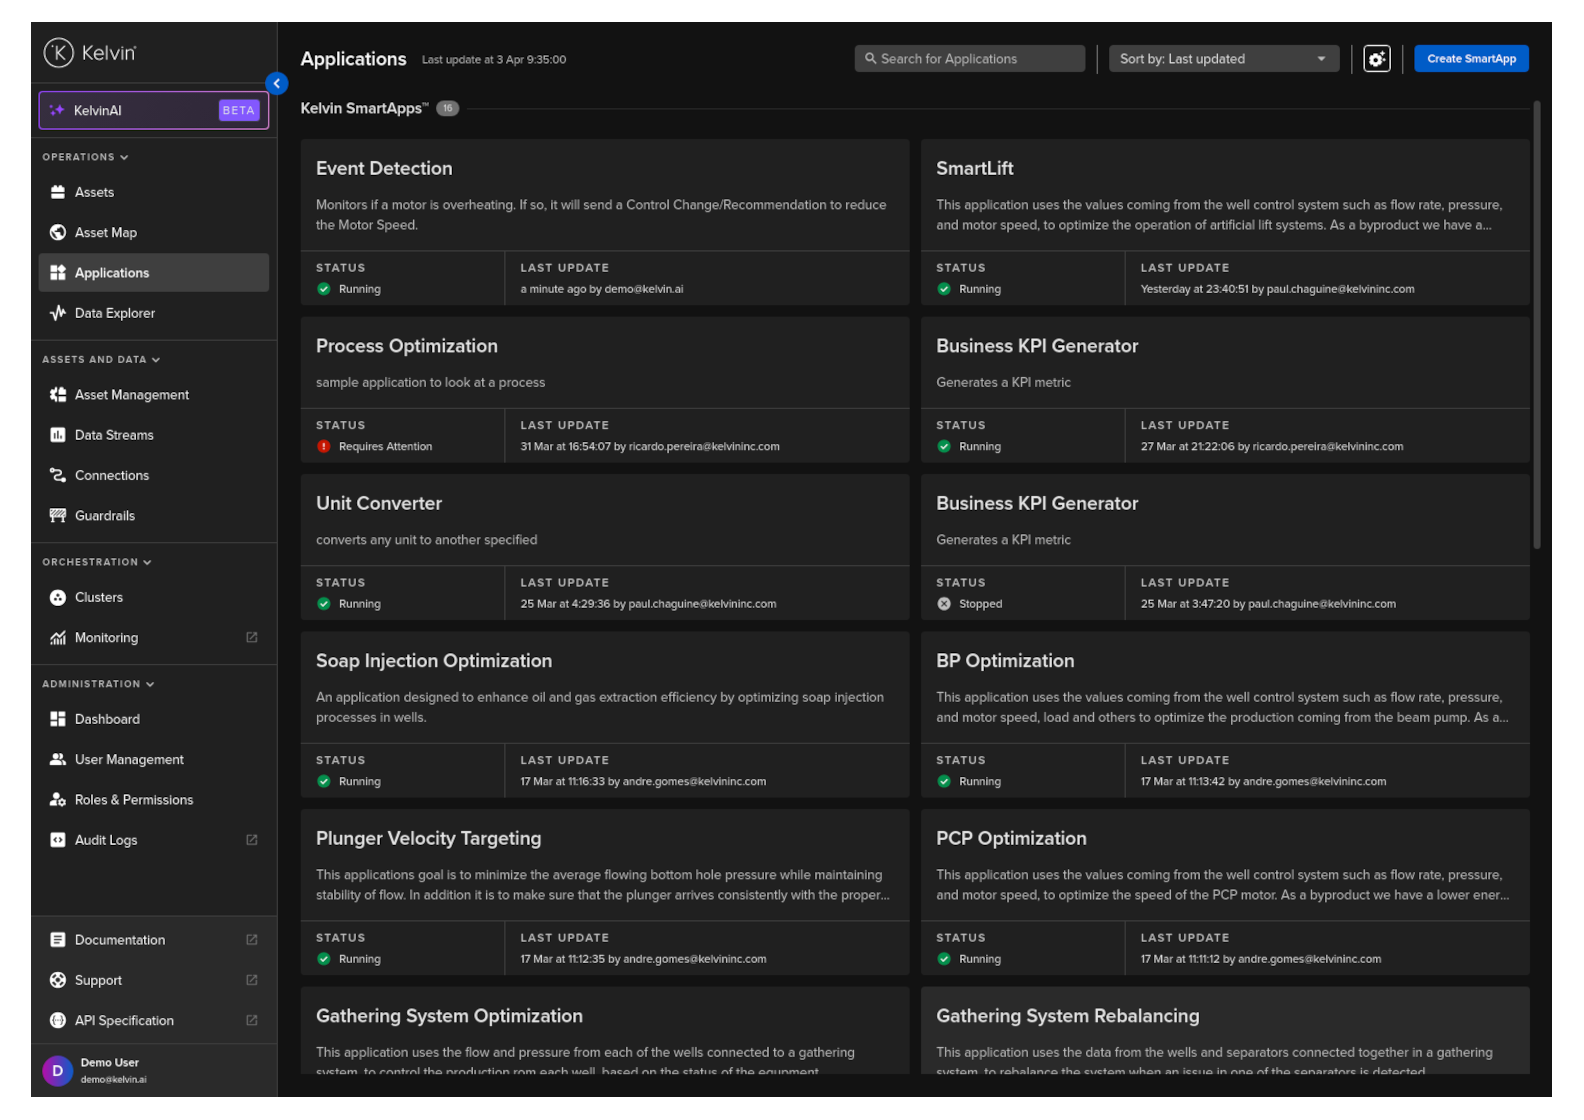Click the Search for Applications field
The width and height of the screenshot is (1584, 1120).
click(969, 59)
